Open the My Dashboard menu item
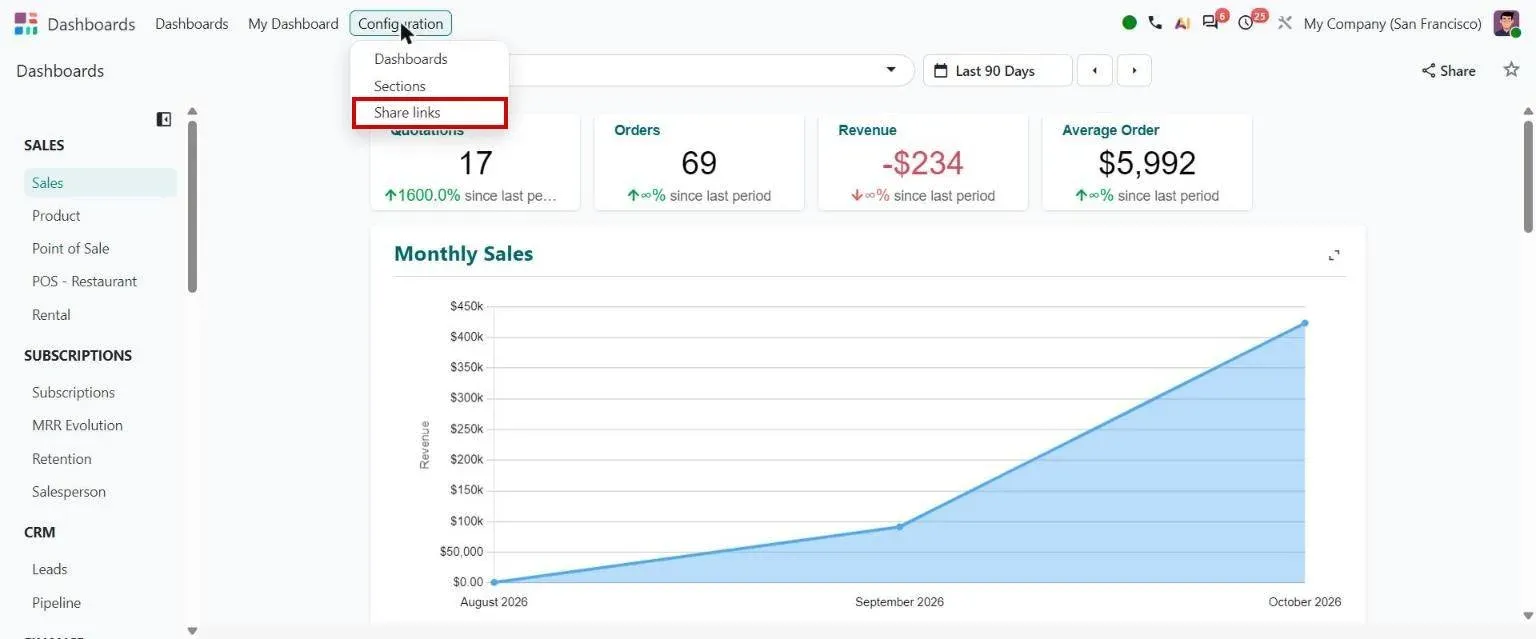1536x639 pixels. pyautogui.click(x=293, y=23)
